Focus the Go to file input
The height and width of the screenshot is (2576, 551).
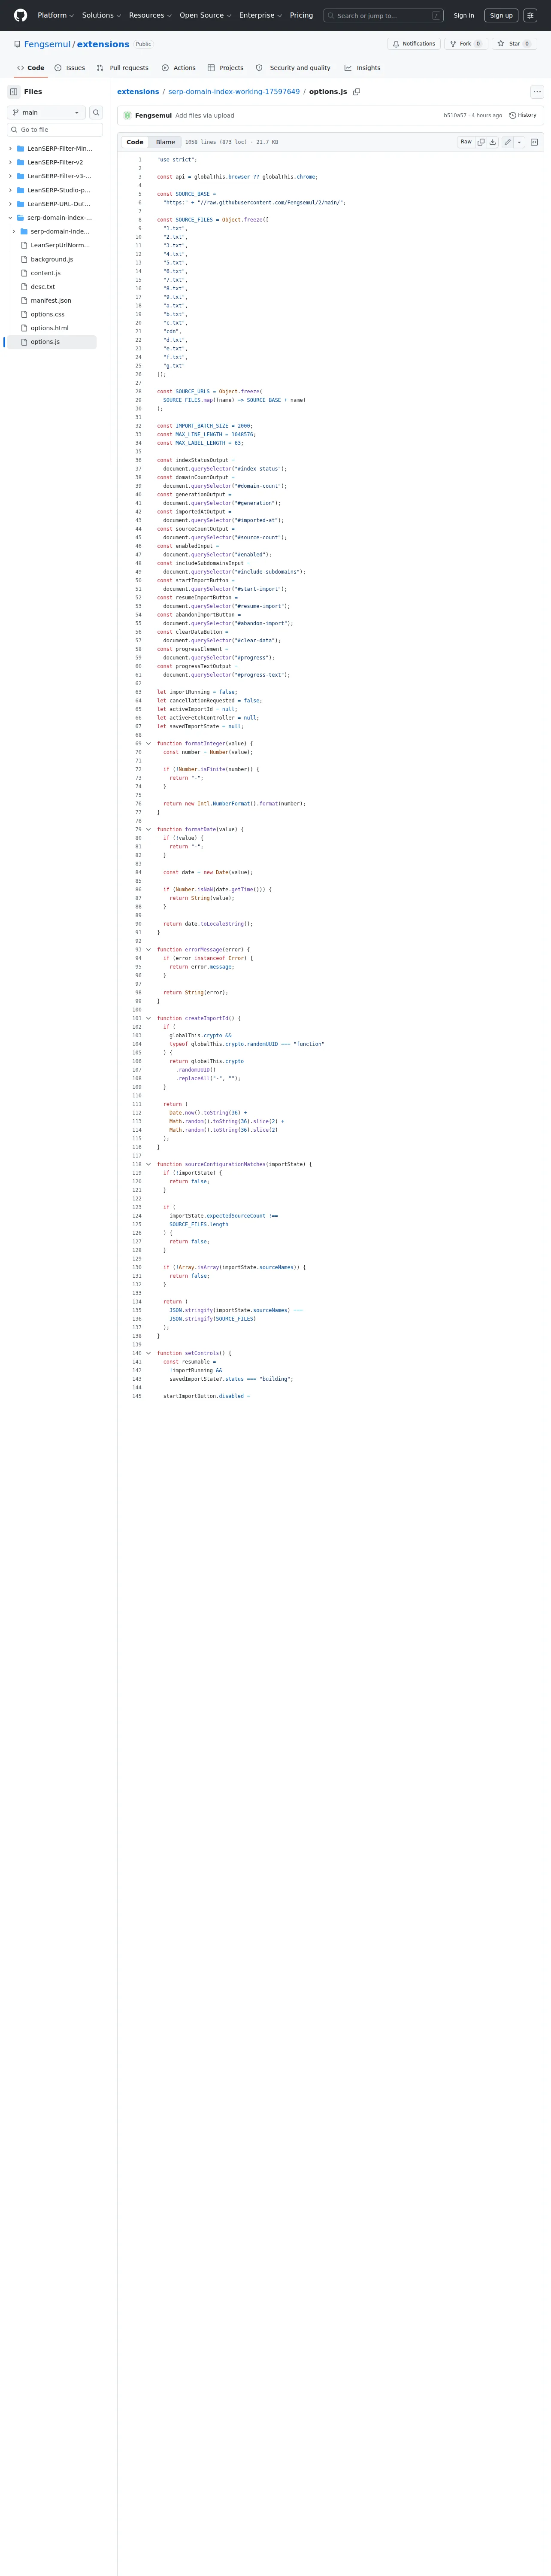[55, 130]
